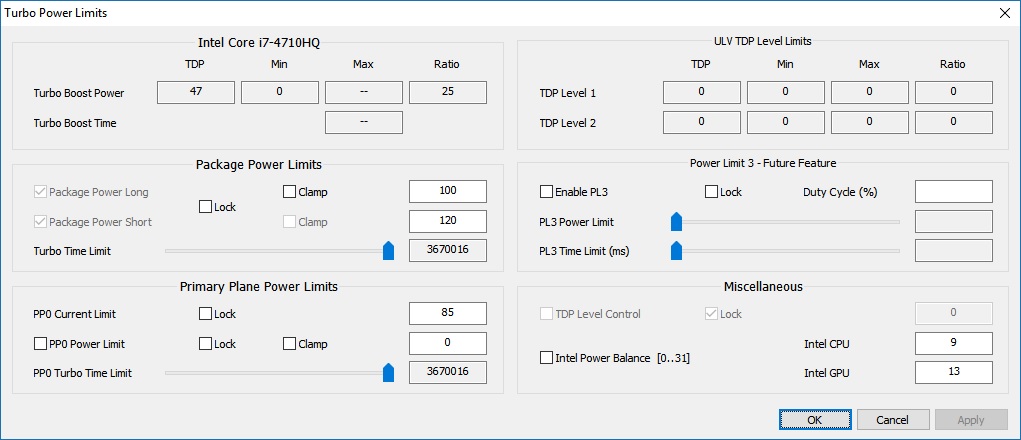Select the Package Power Long value field
The height and width of the screenshot is (440, 1021).
(x=447, y=192)
